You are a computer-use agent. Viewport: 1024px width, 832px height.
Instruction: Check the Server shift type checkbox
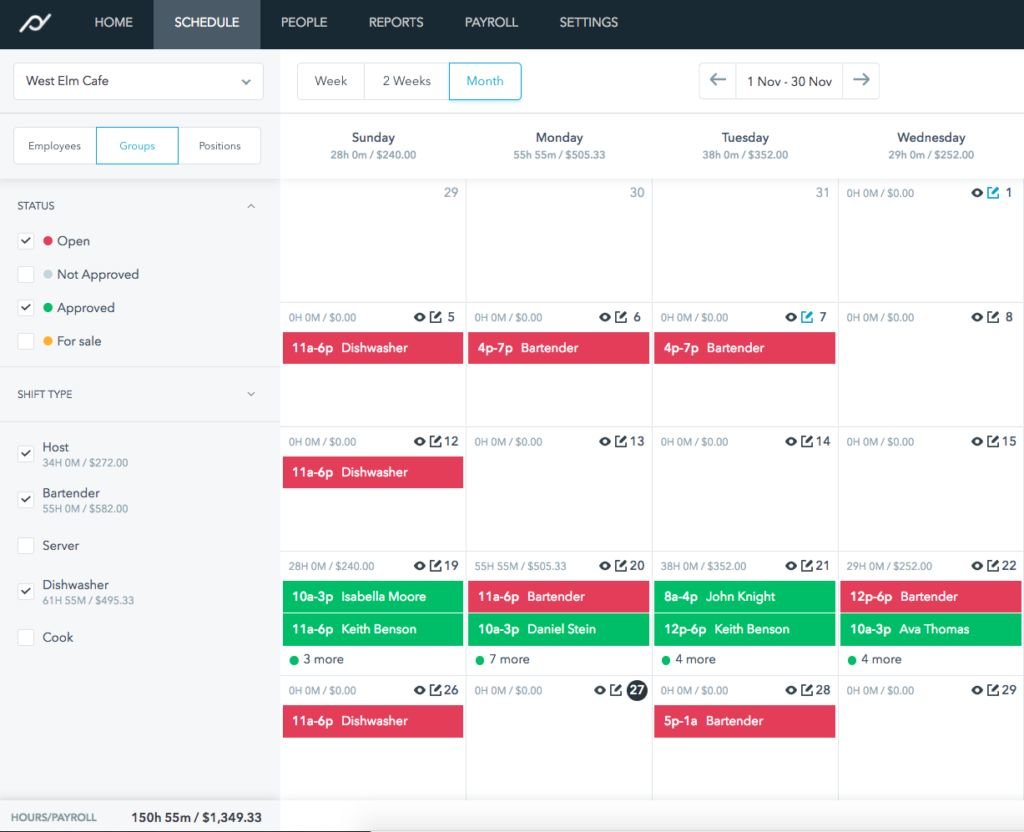[26, 546]
